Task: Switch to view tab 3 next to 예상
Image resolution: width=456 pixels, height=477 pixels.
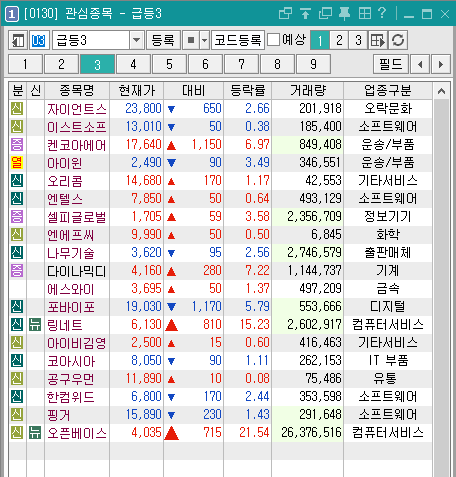Action: (x=358, y=40)
